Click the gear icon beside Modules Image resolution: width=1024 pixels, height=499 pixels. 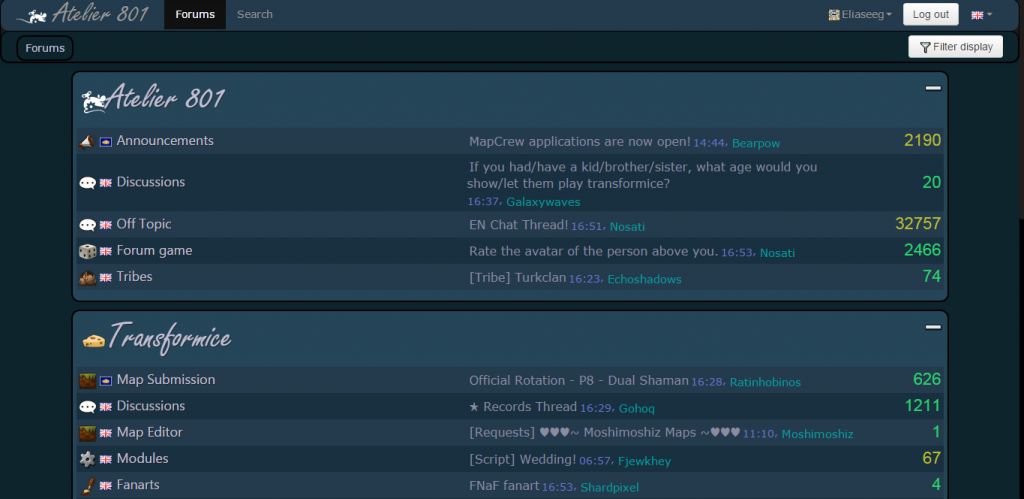[88, 459]
